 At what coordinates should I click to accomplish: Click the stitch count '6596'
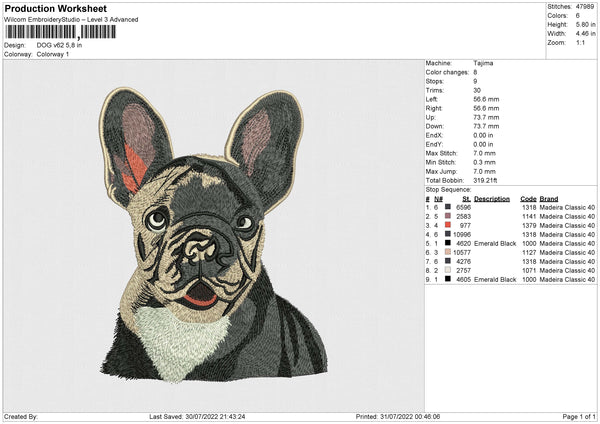tap(463, 207)
